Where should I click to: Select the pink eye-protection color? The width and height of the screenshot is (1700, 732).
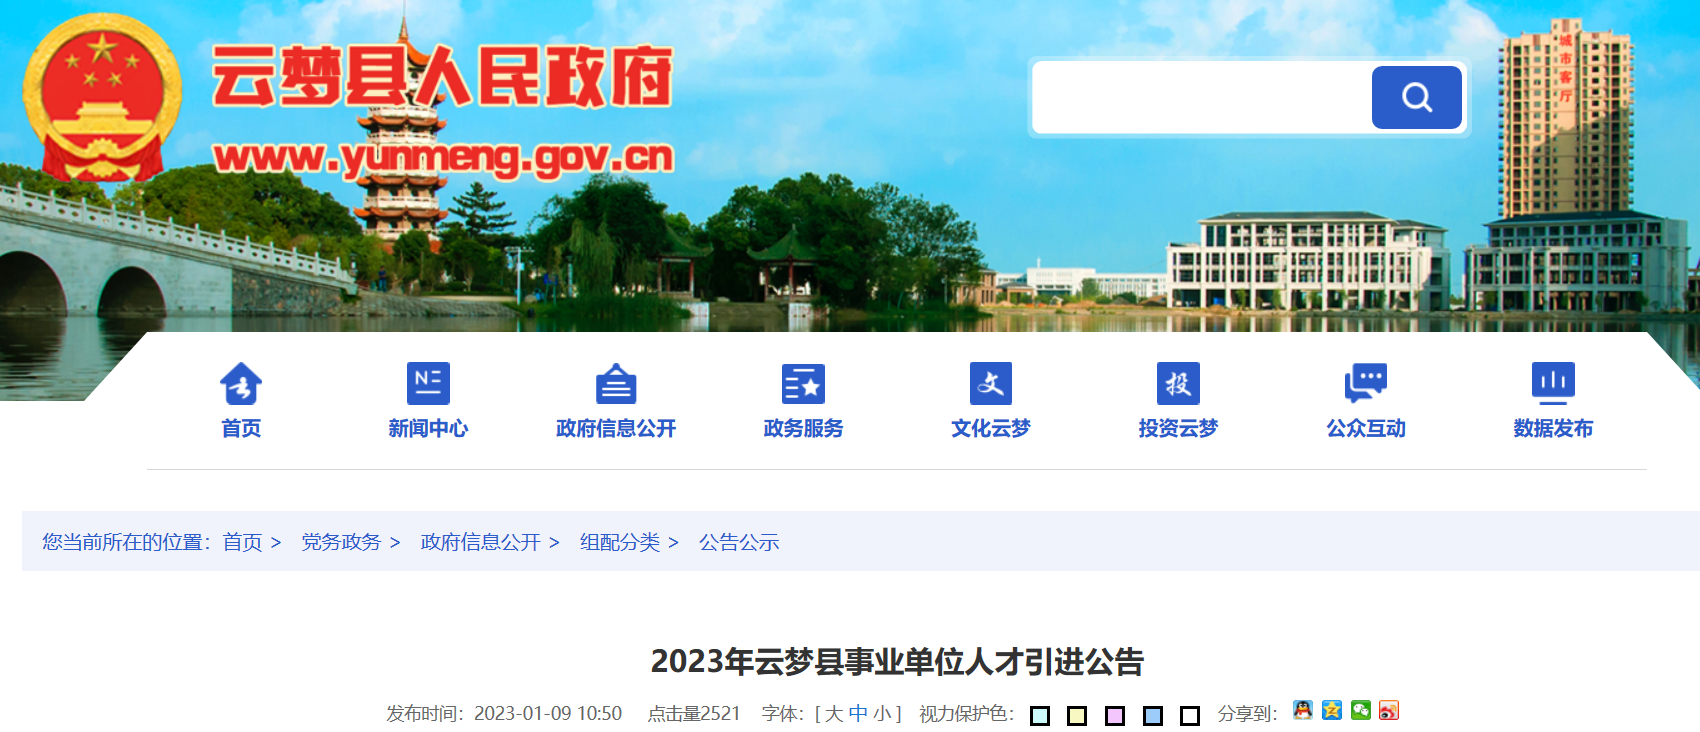point(1115,716)
